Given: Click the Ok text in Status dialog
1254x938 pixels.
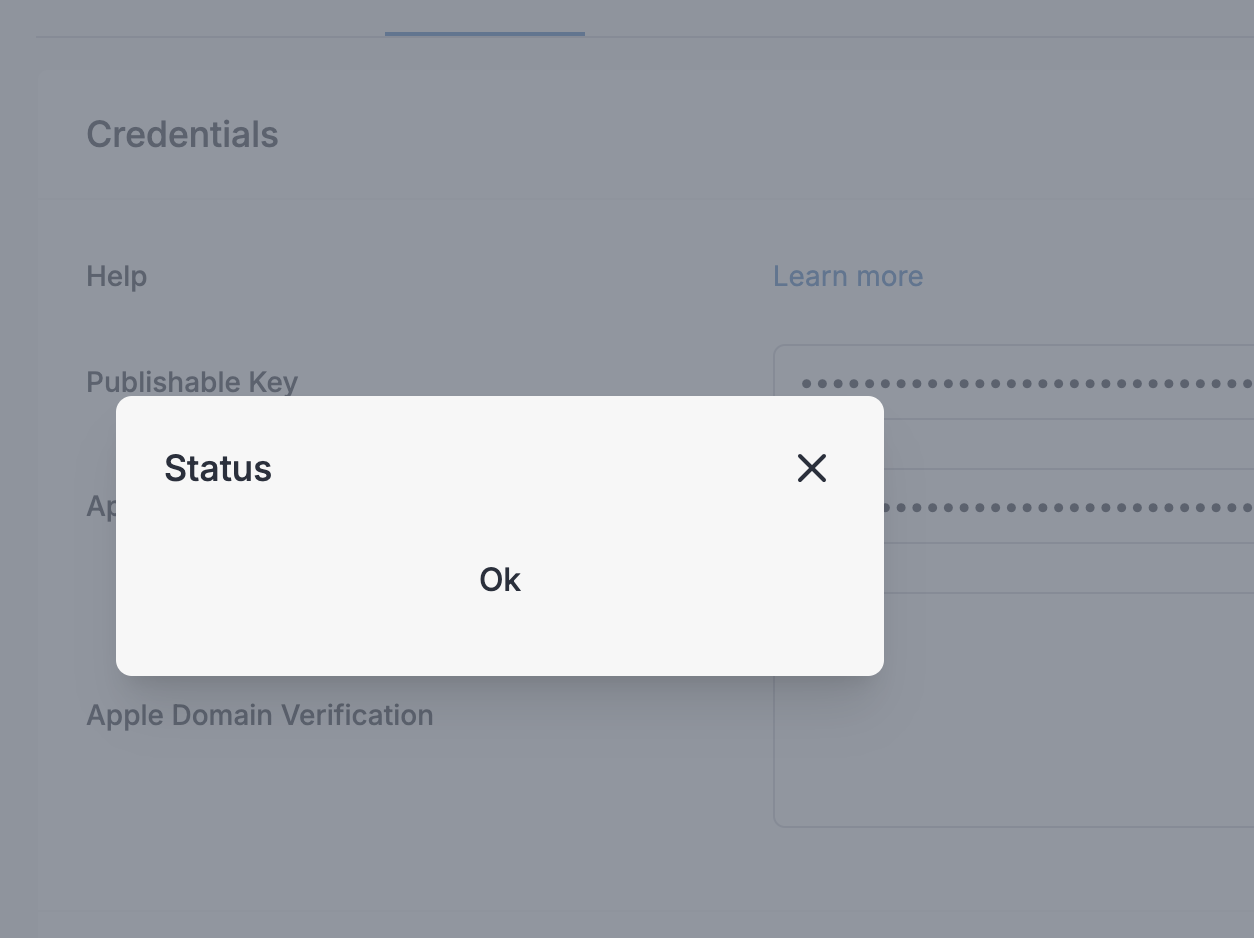Looking at the screenshot, I should click(500, 580).
